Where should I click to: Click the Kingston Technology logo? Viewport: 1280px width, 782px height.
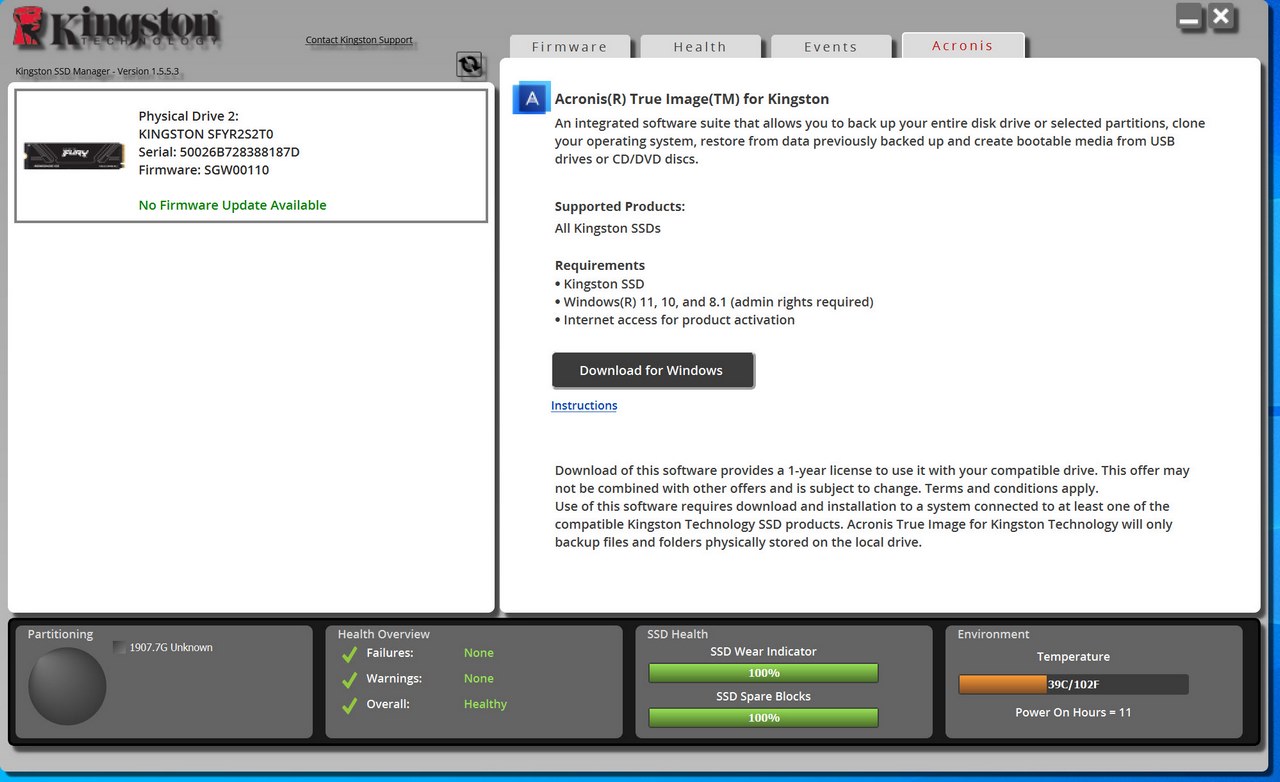pyautogui.click(x=116, y=29)
